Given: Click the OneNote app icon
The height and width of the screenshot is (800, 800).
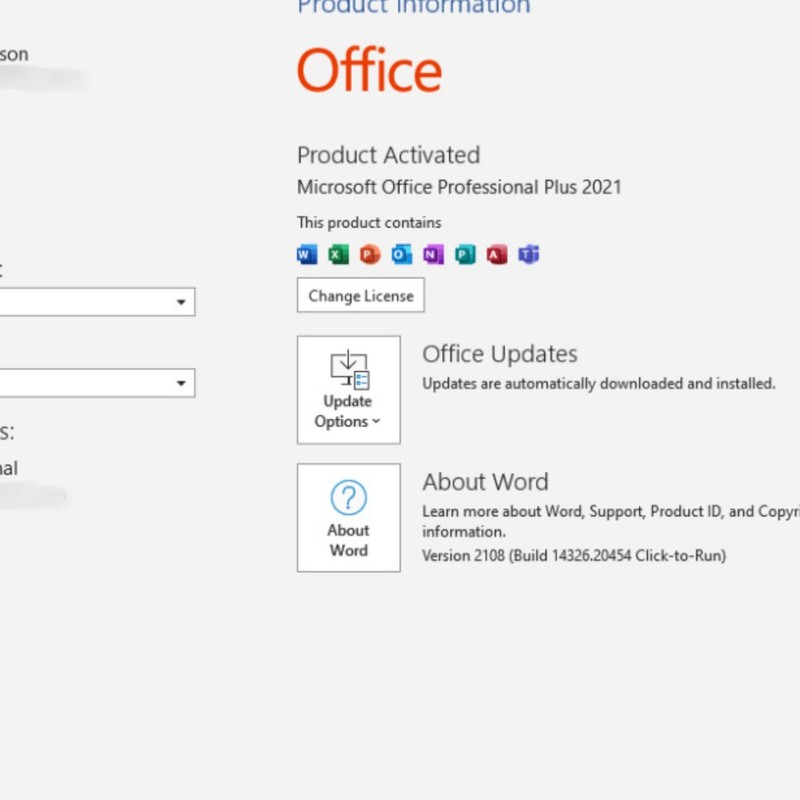Looking at the screenshot, I should coord(434,254).
